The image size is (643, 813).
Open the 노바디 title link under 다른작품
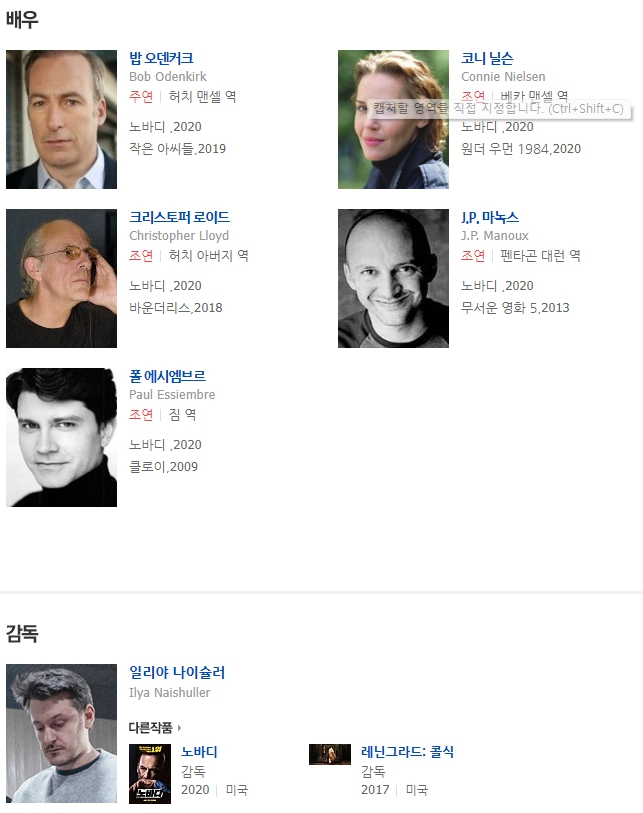click(199, 752)
